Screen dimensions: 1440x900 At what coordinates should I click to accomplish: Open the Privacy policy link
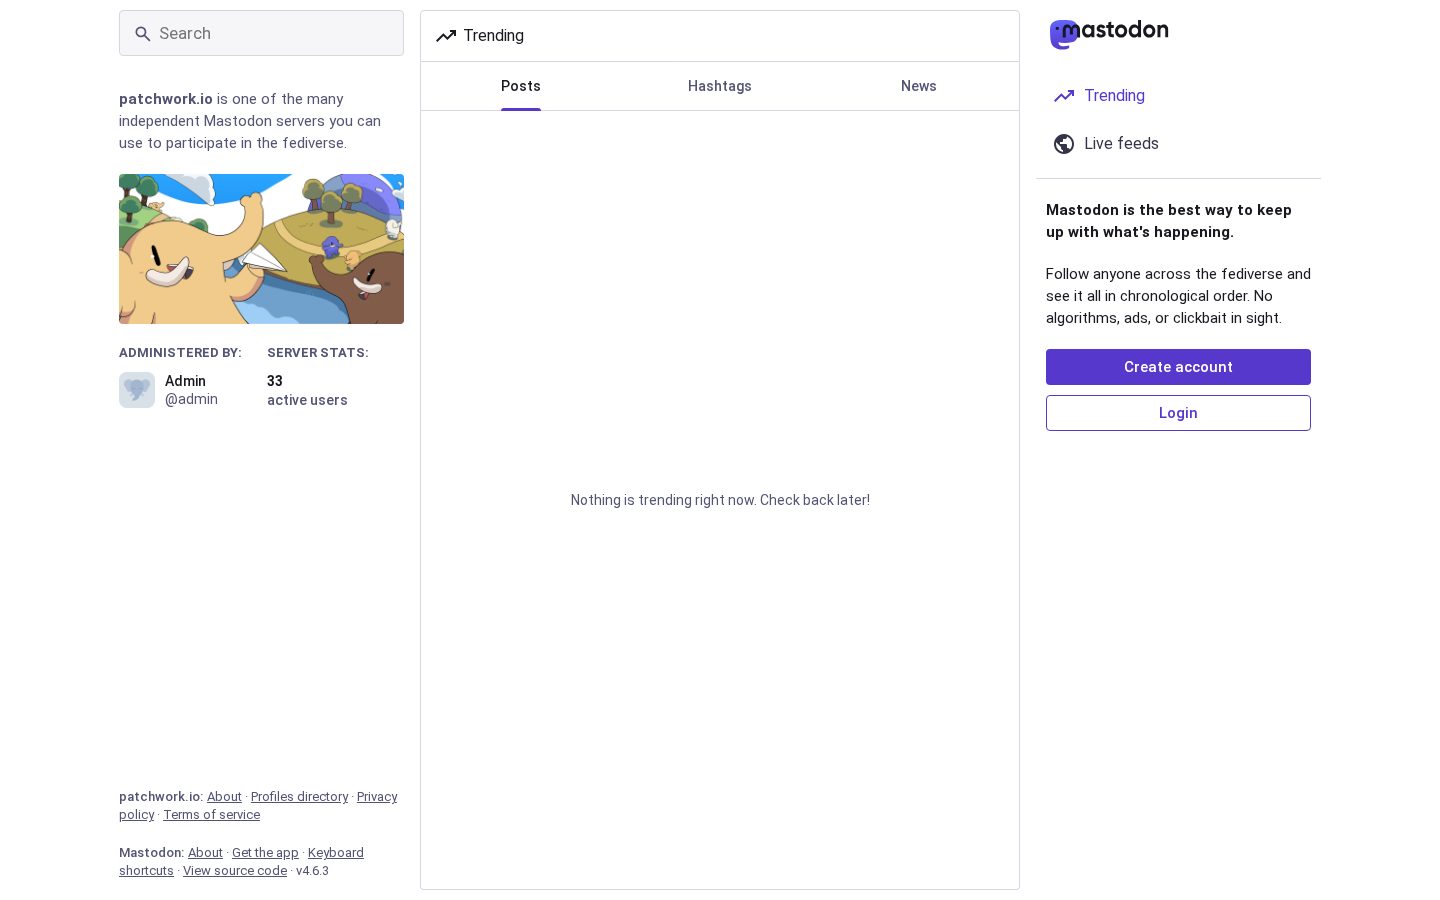[377, 797]
